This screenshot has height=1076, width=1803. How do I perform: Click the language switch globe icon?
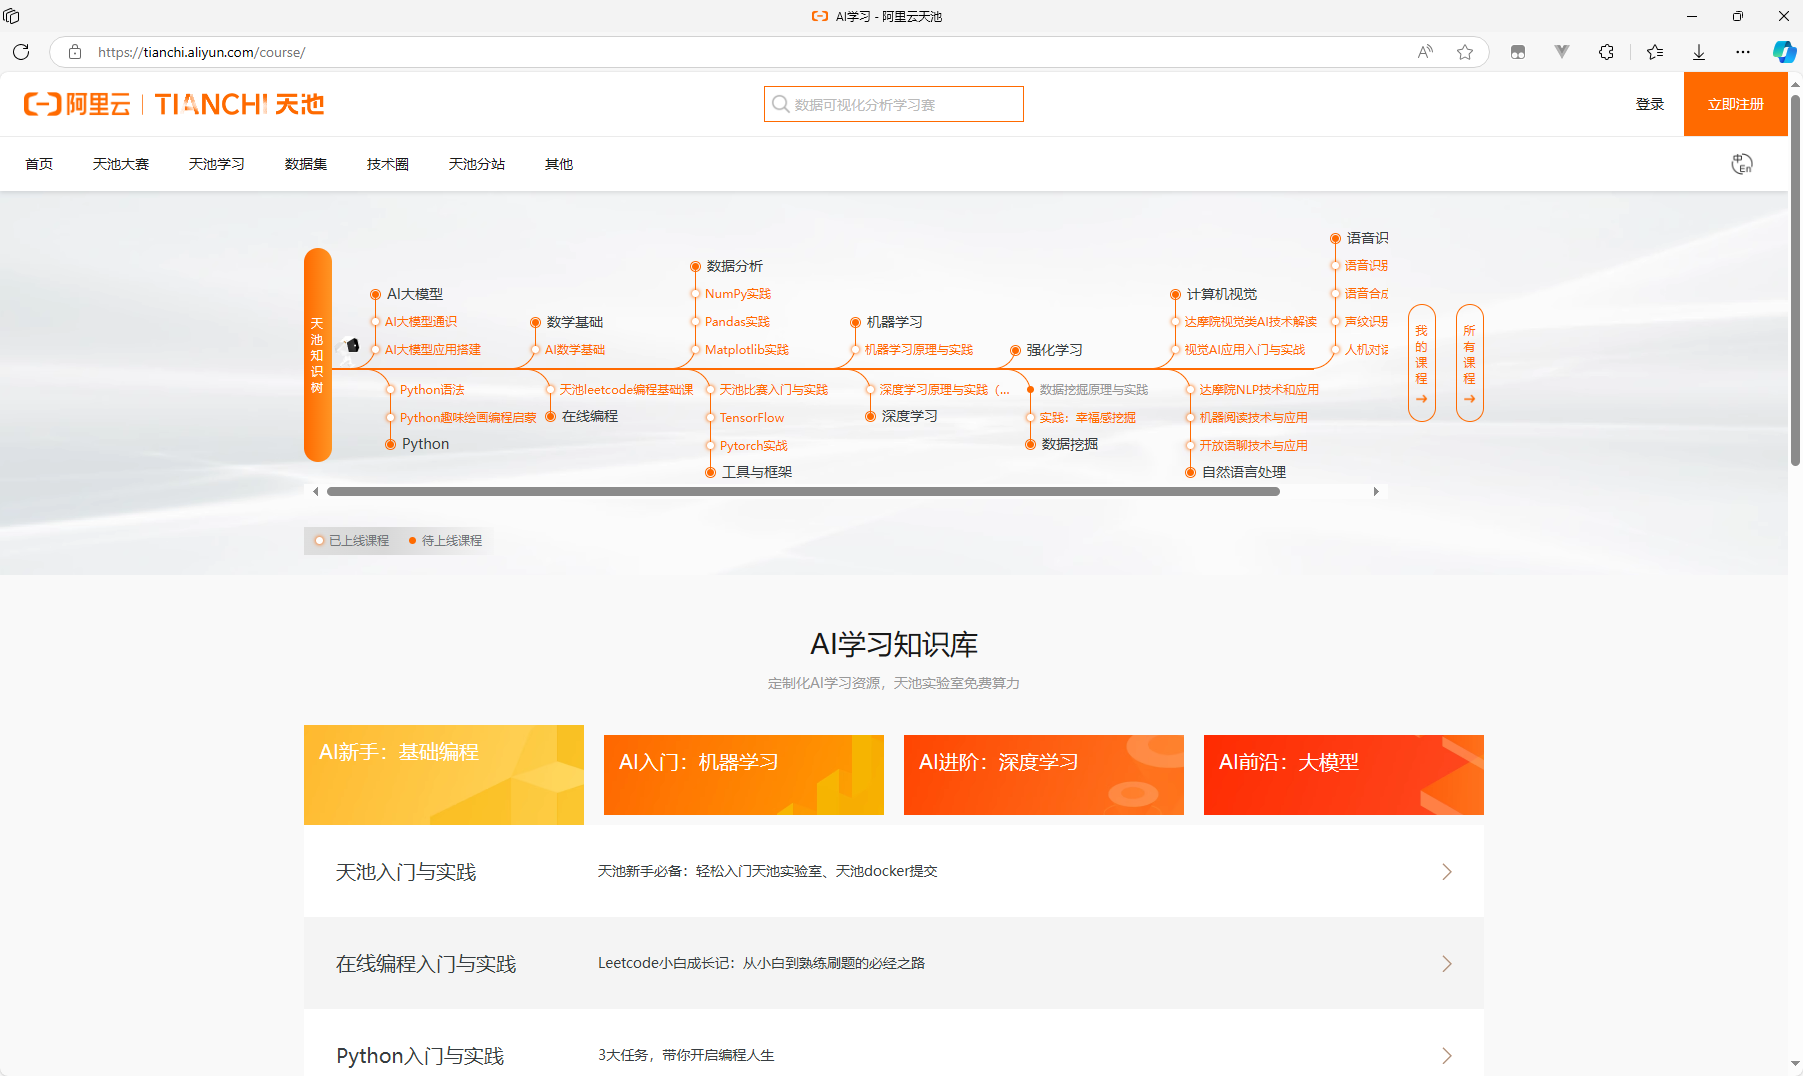click(1741, 164)
